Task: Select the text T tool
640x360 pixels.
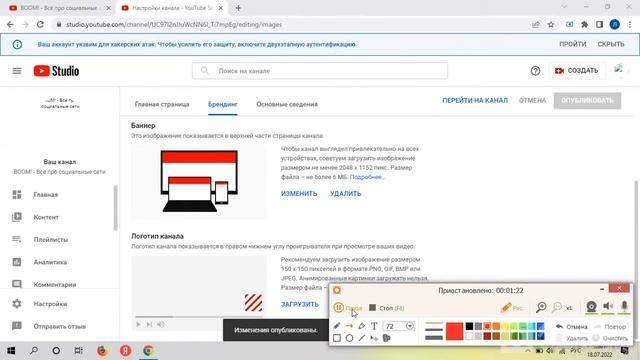Action: [374, 326]
